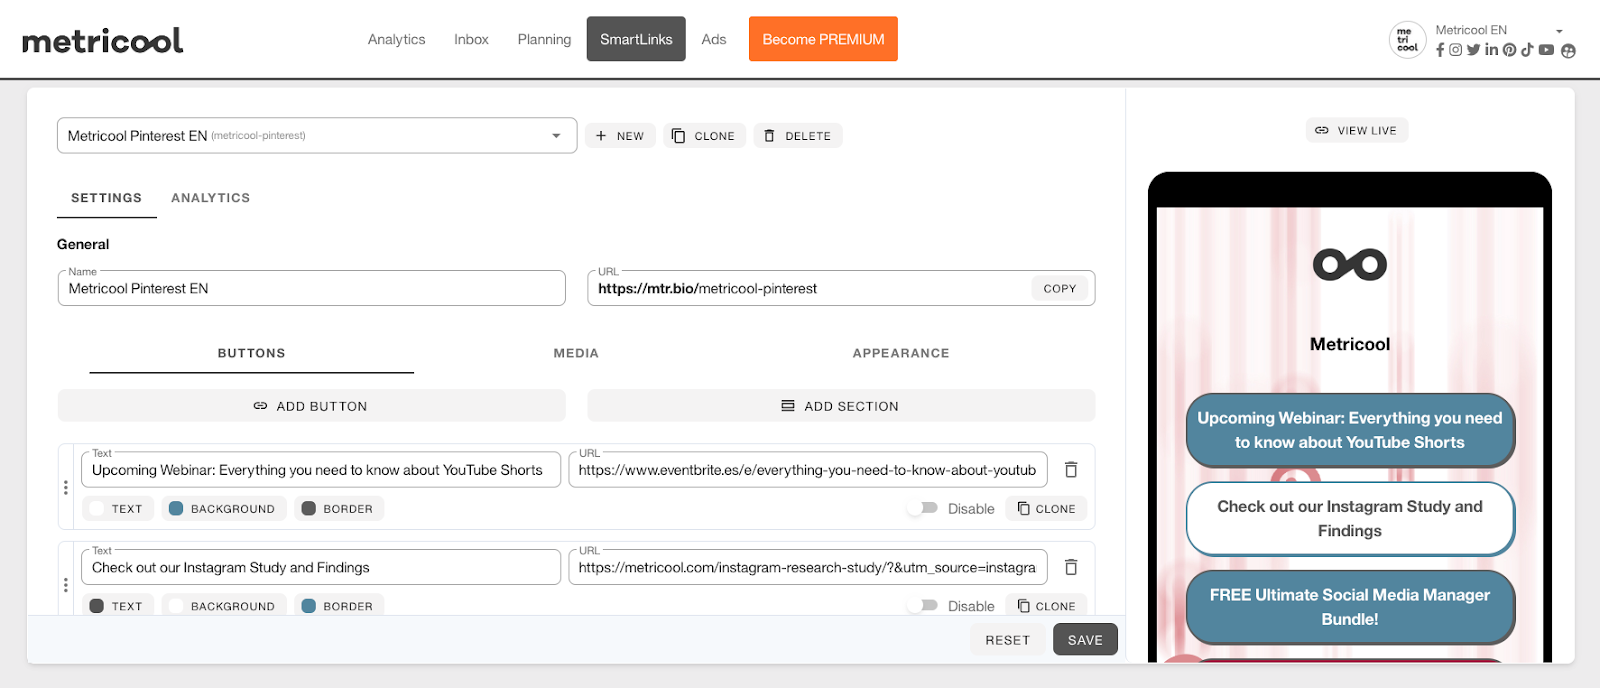The height and width of the screenshot is (688, 1600).
Task: Edit Upcoming Webinar button text field
Action: coord(320,469)
